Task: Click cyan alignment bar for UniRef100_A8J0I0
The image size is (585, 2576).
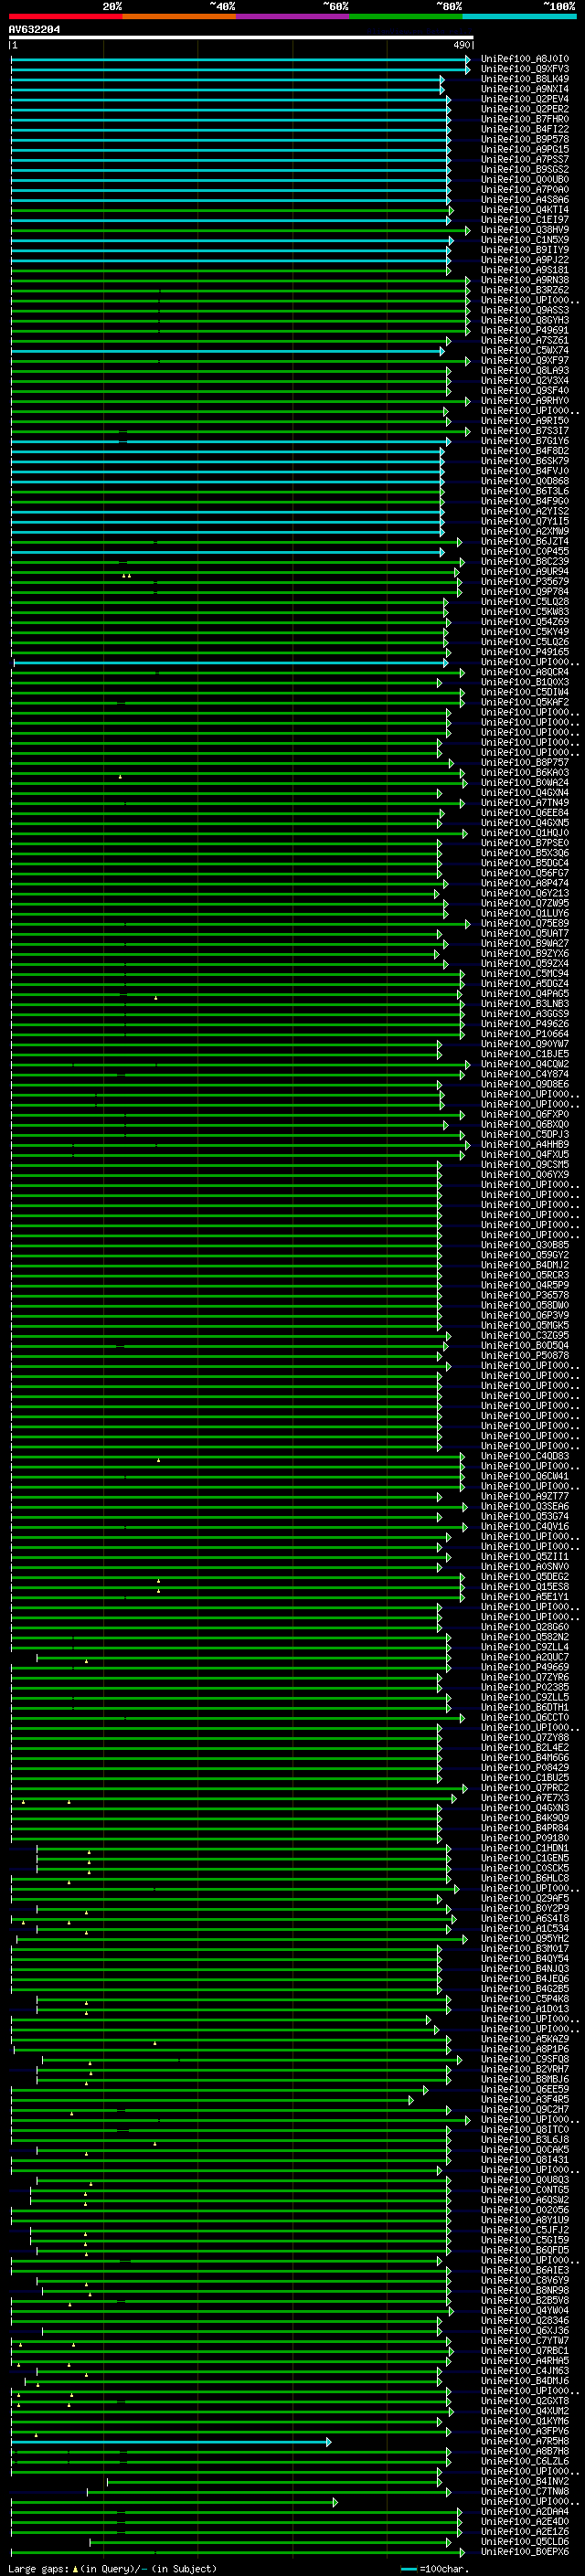Action: point(240,59)
